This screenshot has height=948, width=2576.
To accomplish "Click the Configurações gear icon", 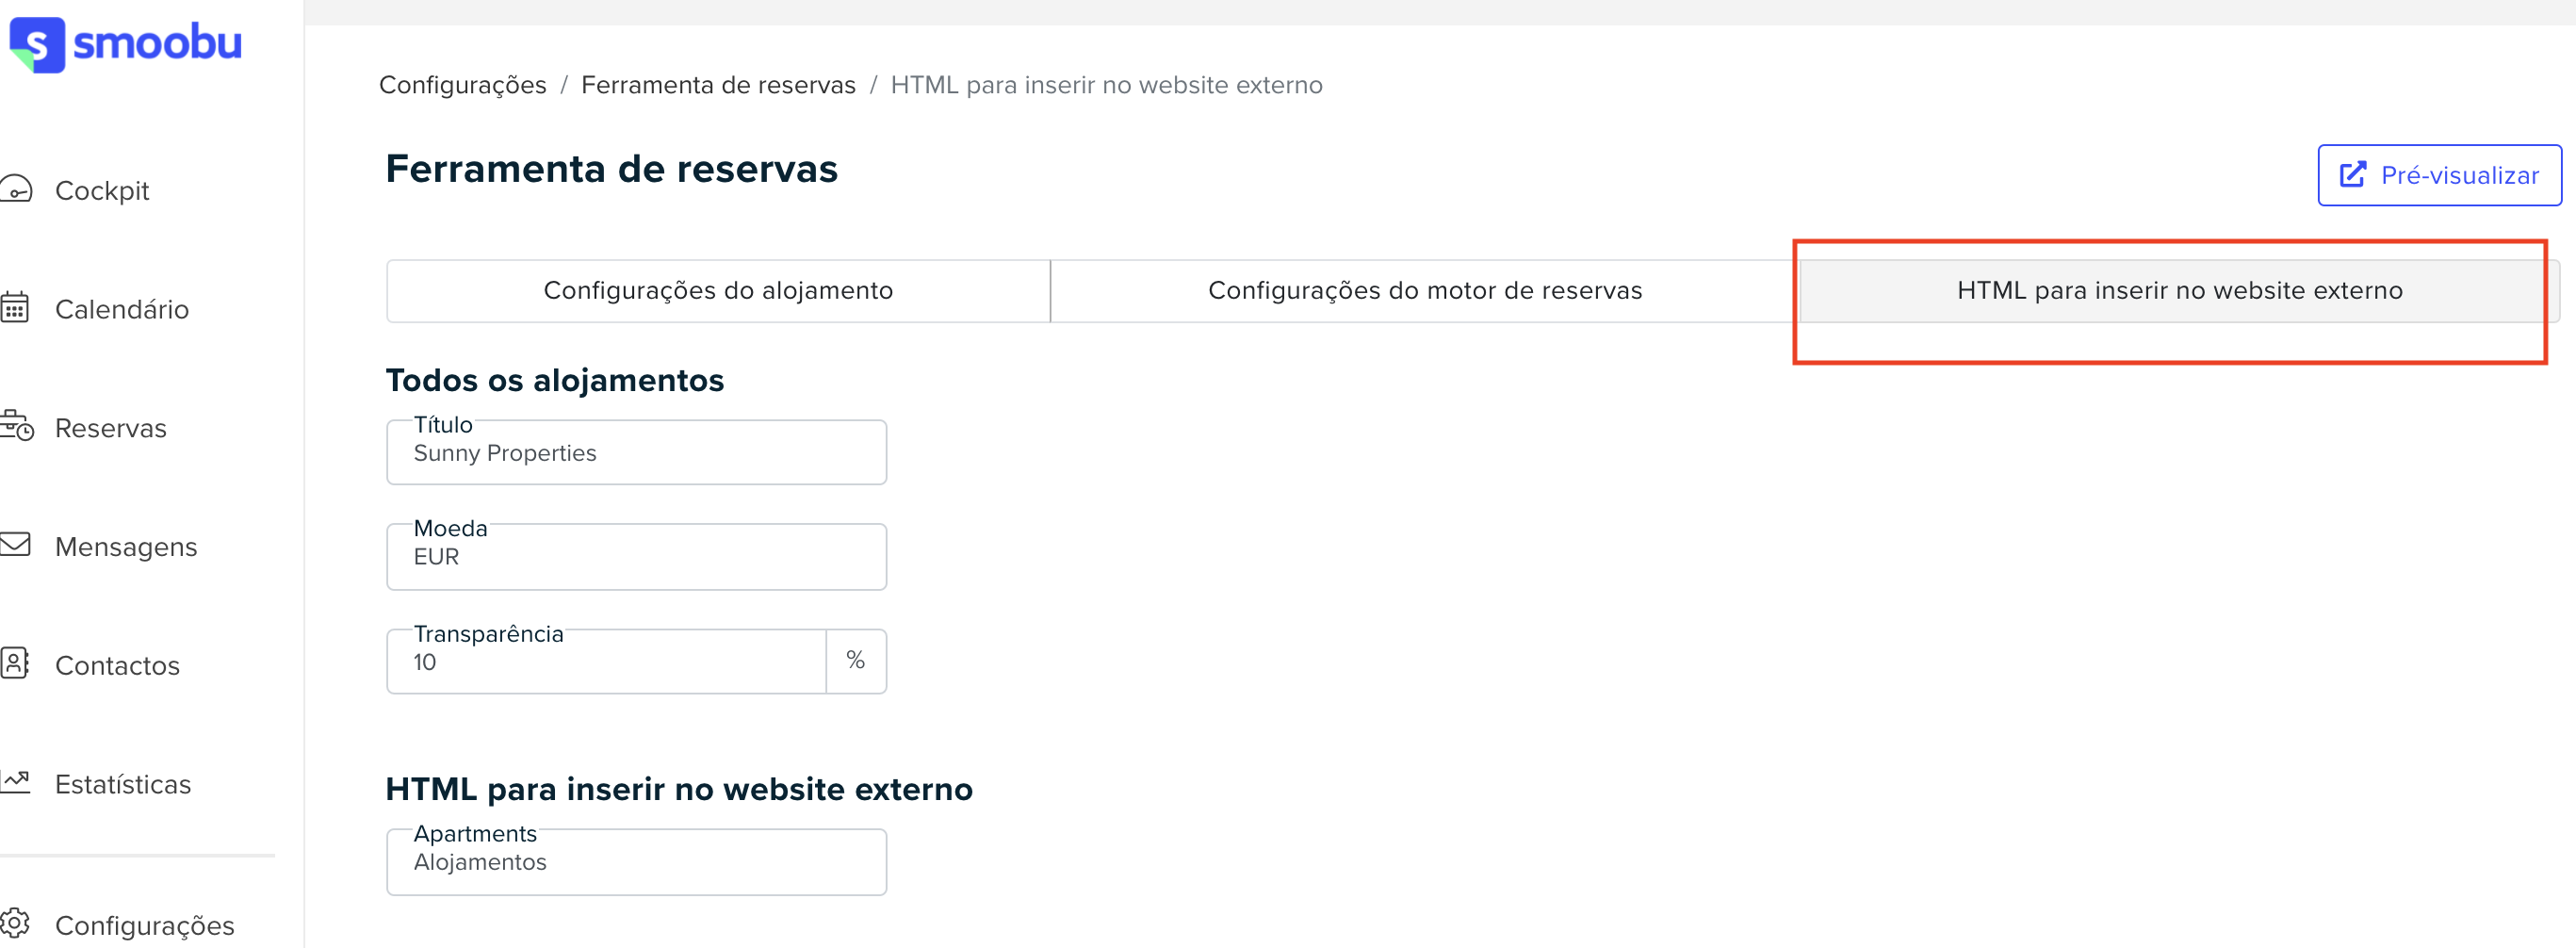I will tap(15, 924).
